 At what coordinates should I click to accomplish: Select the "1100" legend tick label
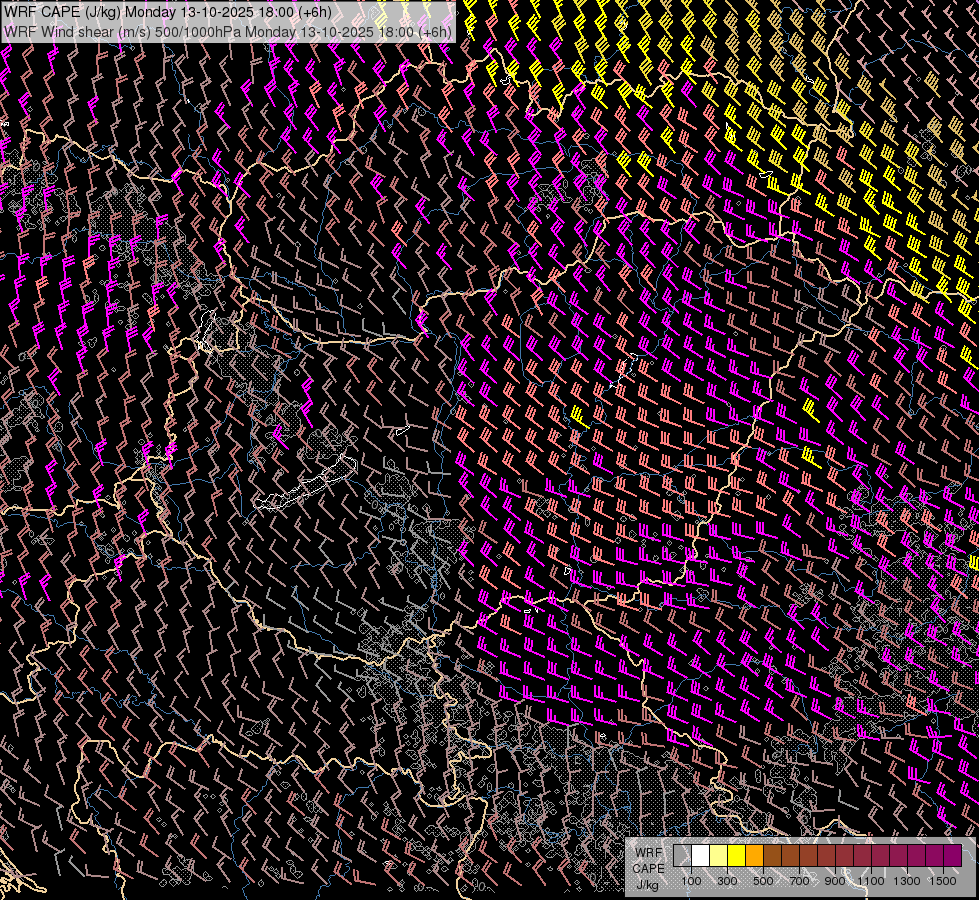(871, 881)
